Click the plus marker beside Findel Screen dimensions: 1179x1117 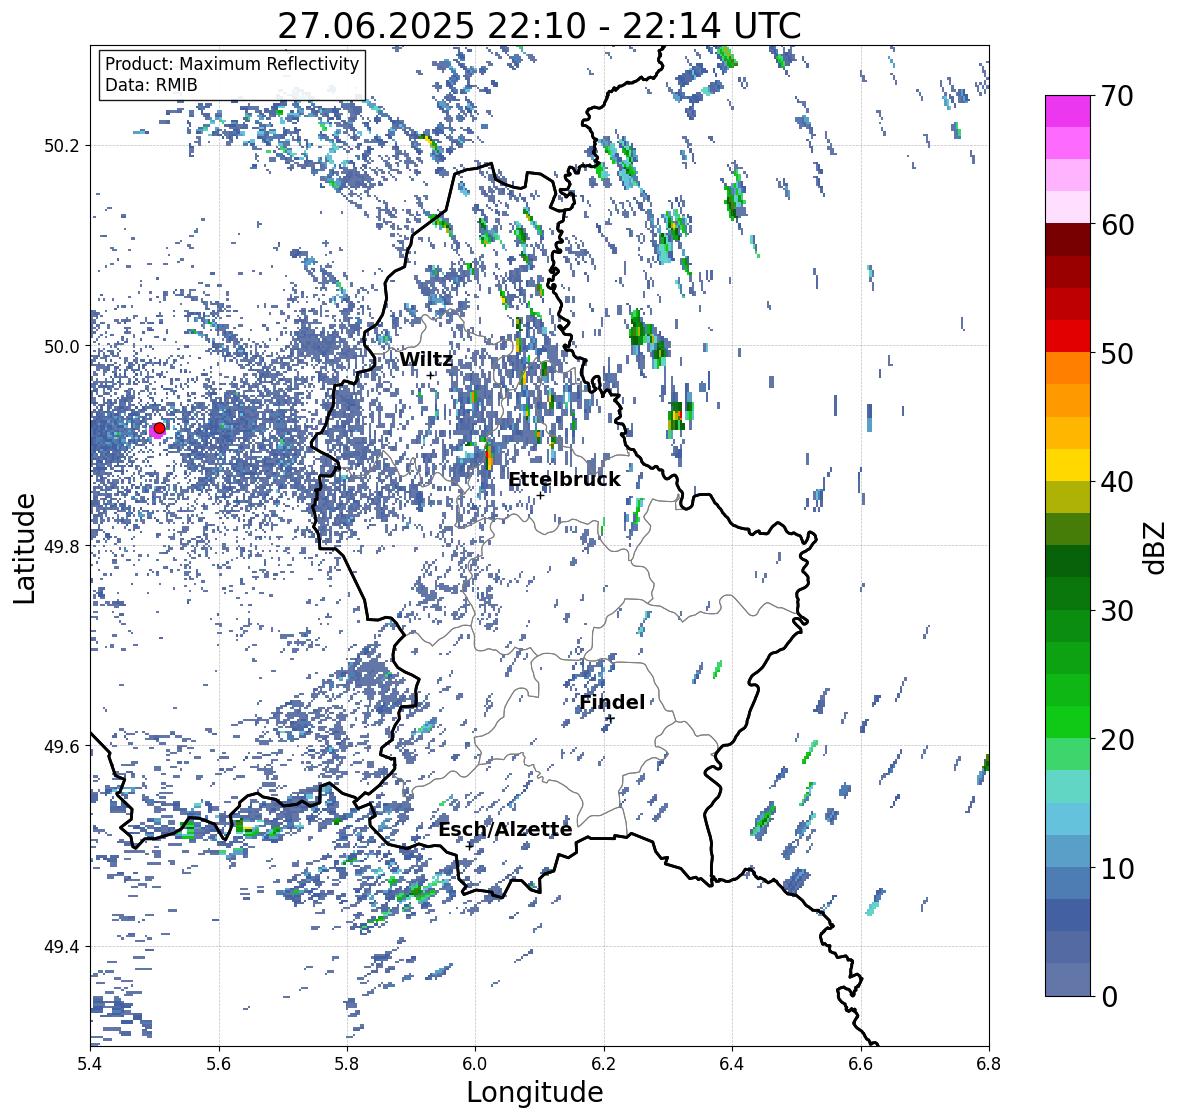(611, 719)
